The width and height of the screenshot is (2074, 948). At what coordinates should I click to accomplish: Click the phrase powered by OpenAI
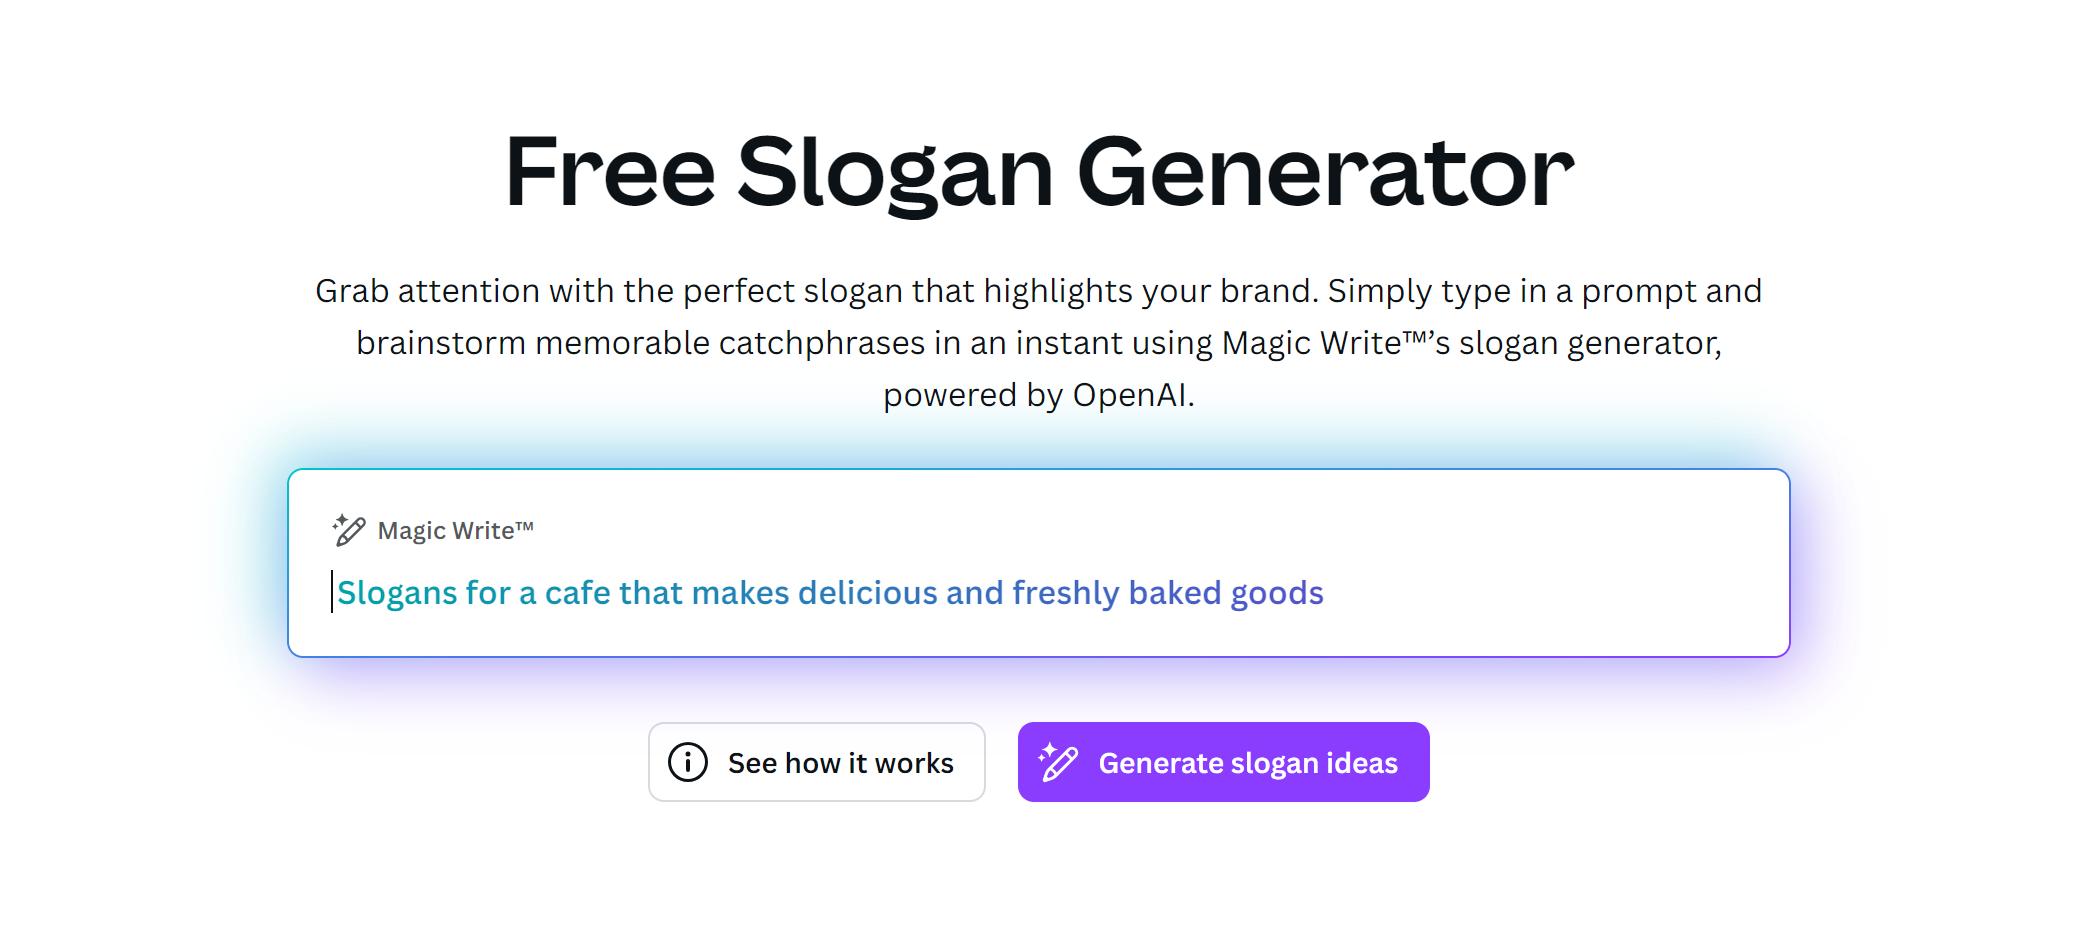1036,396
